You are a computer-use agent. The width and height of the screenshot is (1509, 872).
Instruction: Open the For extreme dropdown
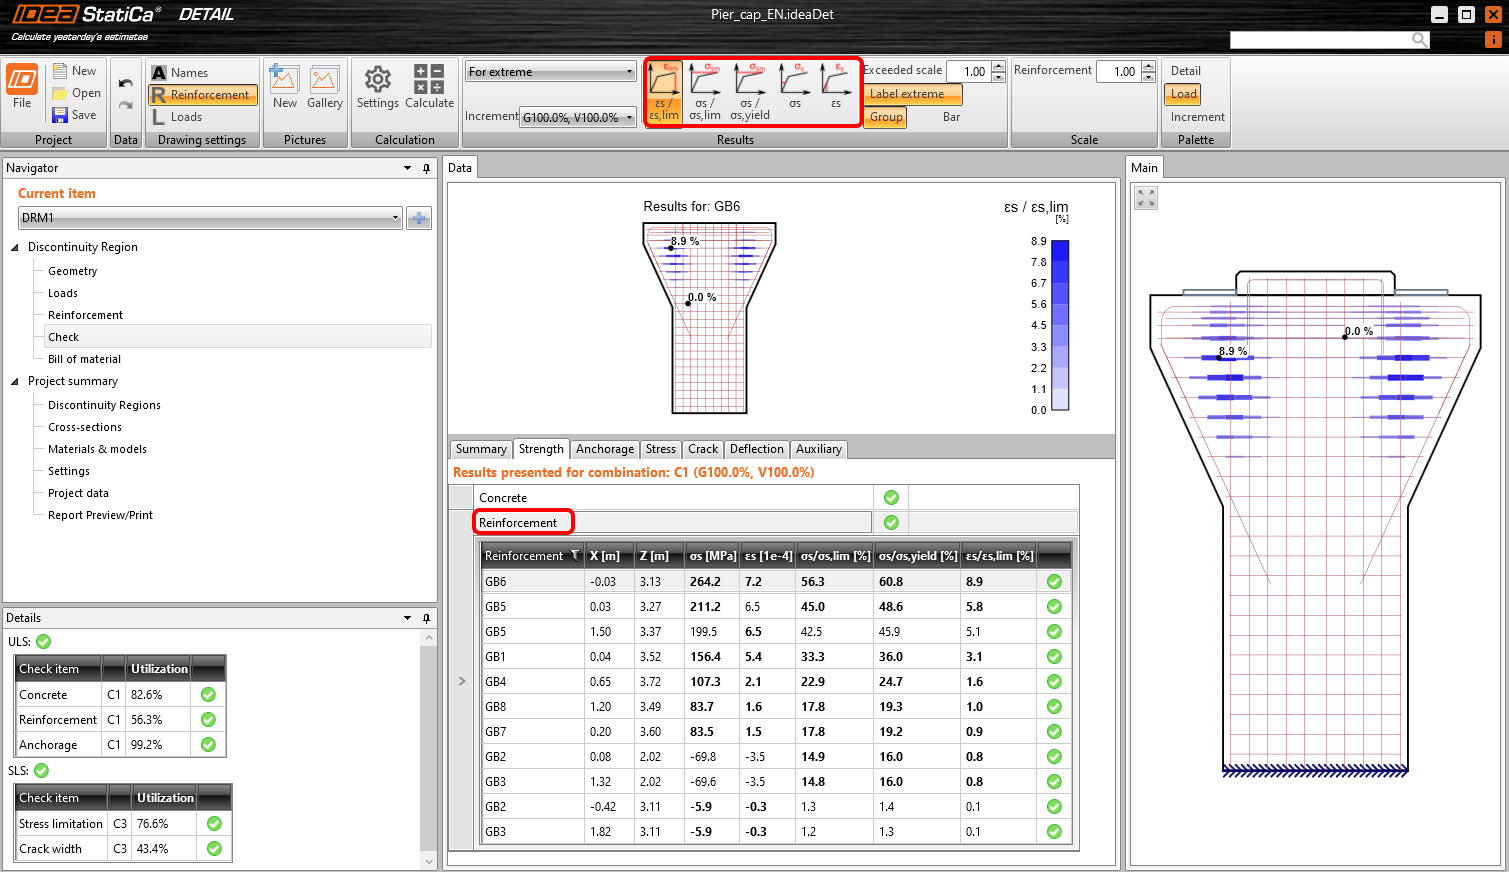[x=550, y=72]
